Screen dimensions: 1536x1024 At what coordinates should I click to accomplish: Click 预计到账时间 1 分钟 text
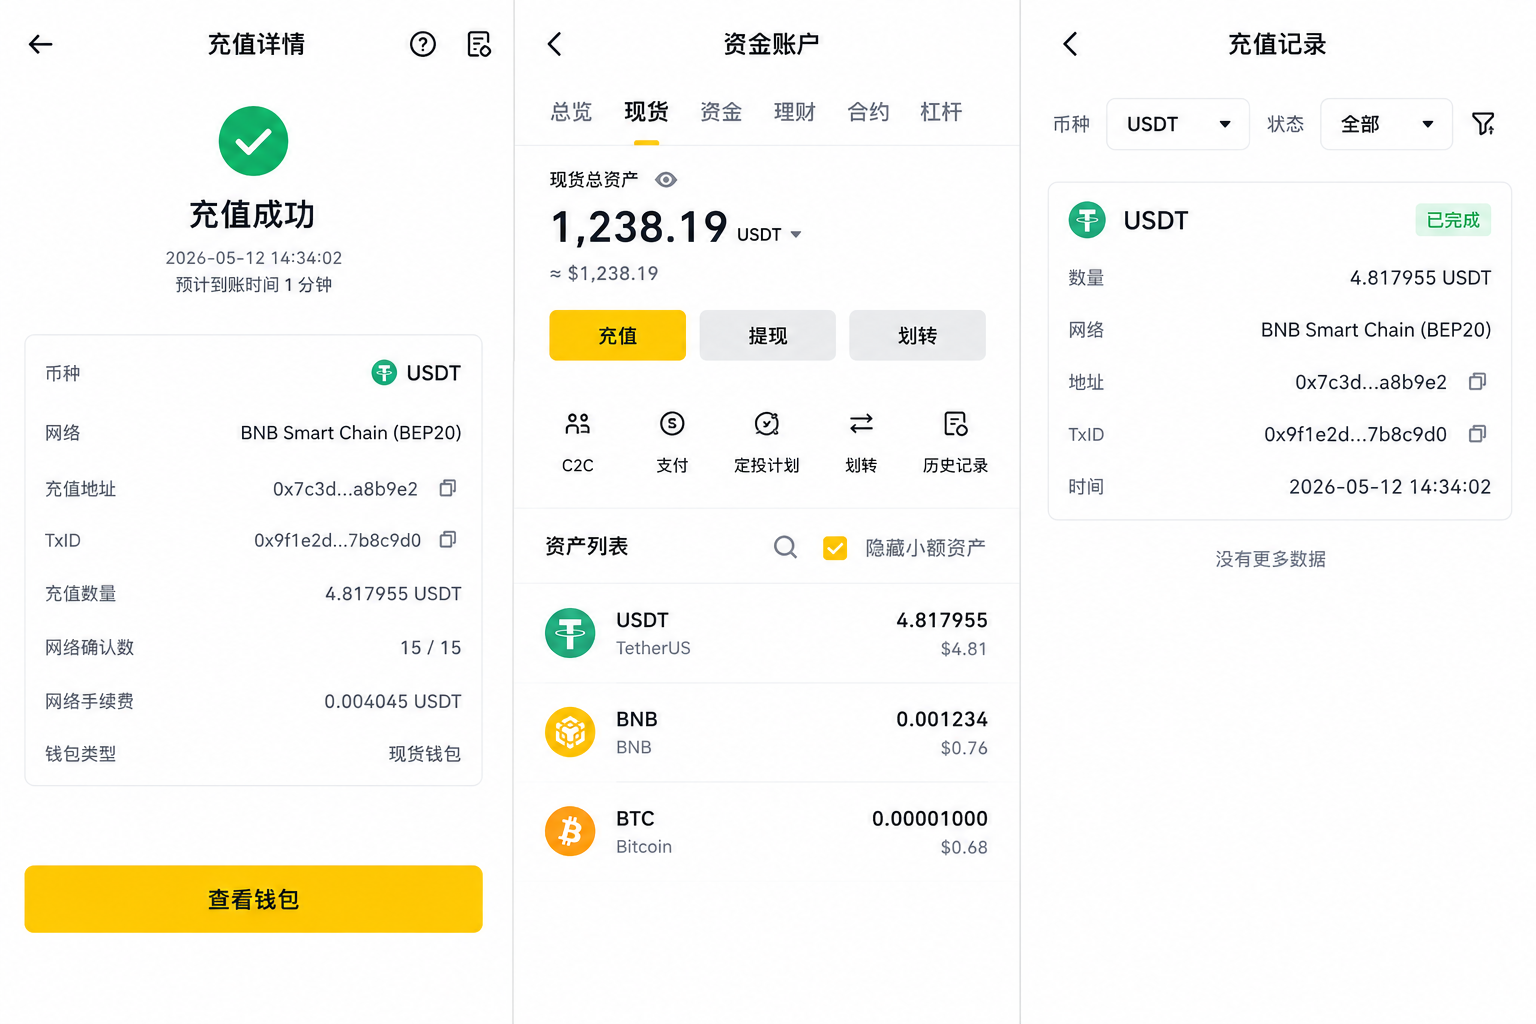(x=254, y=285)
